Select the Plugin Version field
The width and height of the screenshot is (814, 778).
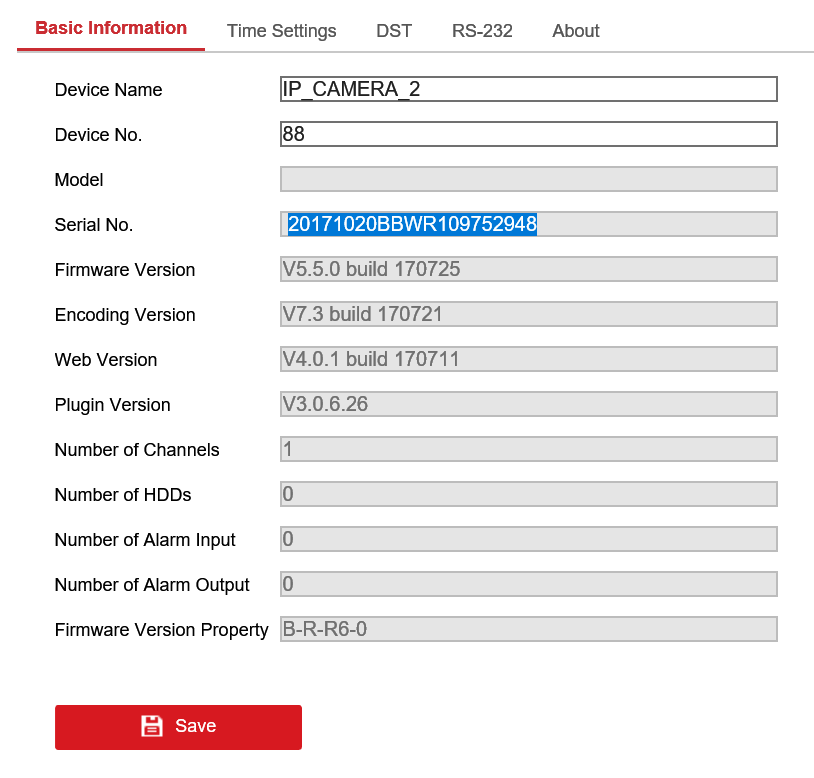[x=528, y=404]
